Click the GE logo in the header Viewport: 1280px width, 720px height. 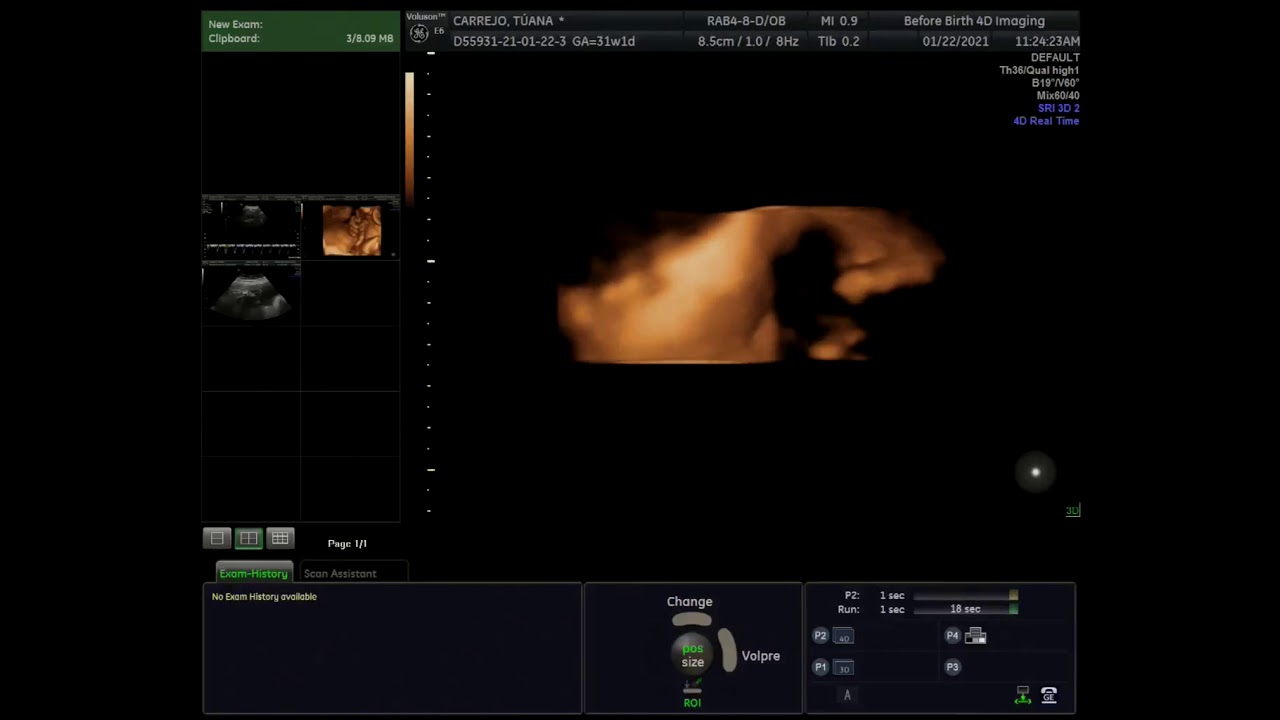click(419, 33)
